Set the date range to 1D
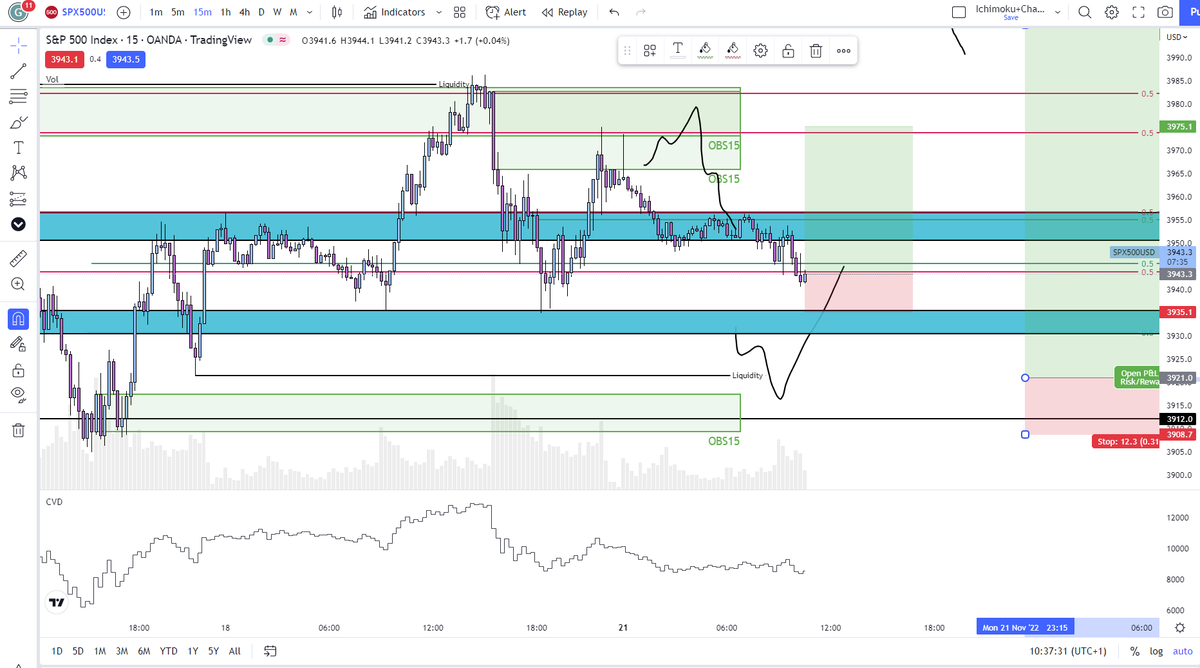This screenshot has height=668, width=1200. (57, 651)
